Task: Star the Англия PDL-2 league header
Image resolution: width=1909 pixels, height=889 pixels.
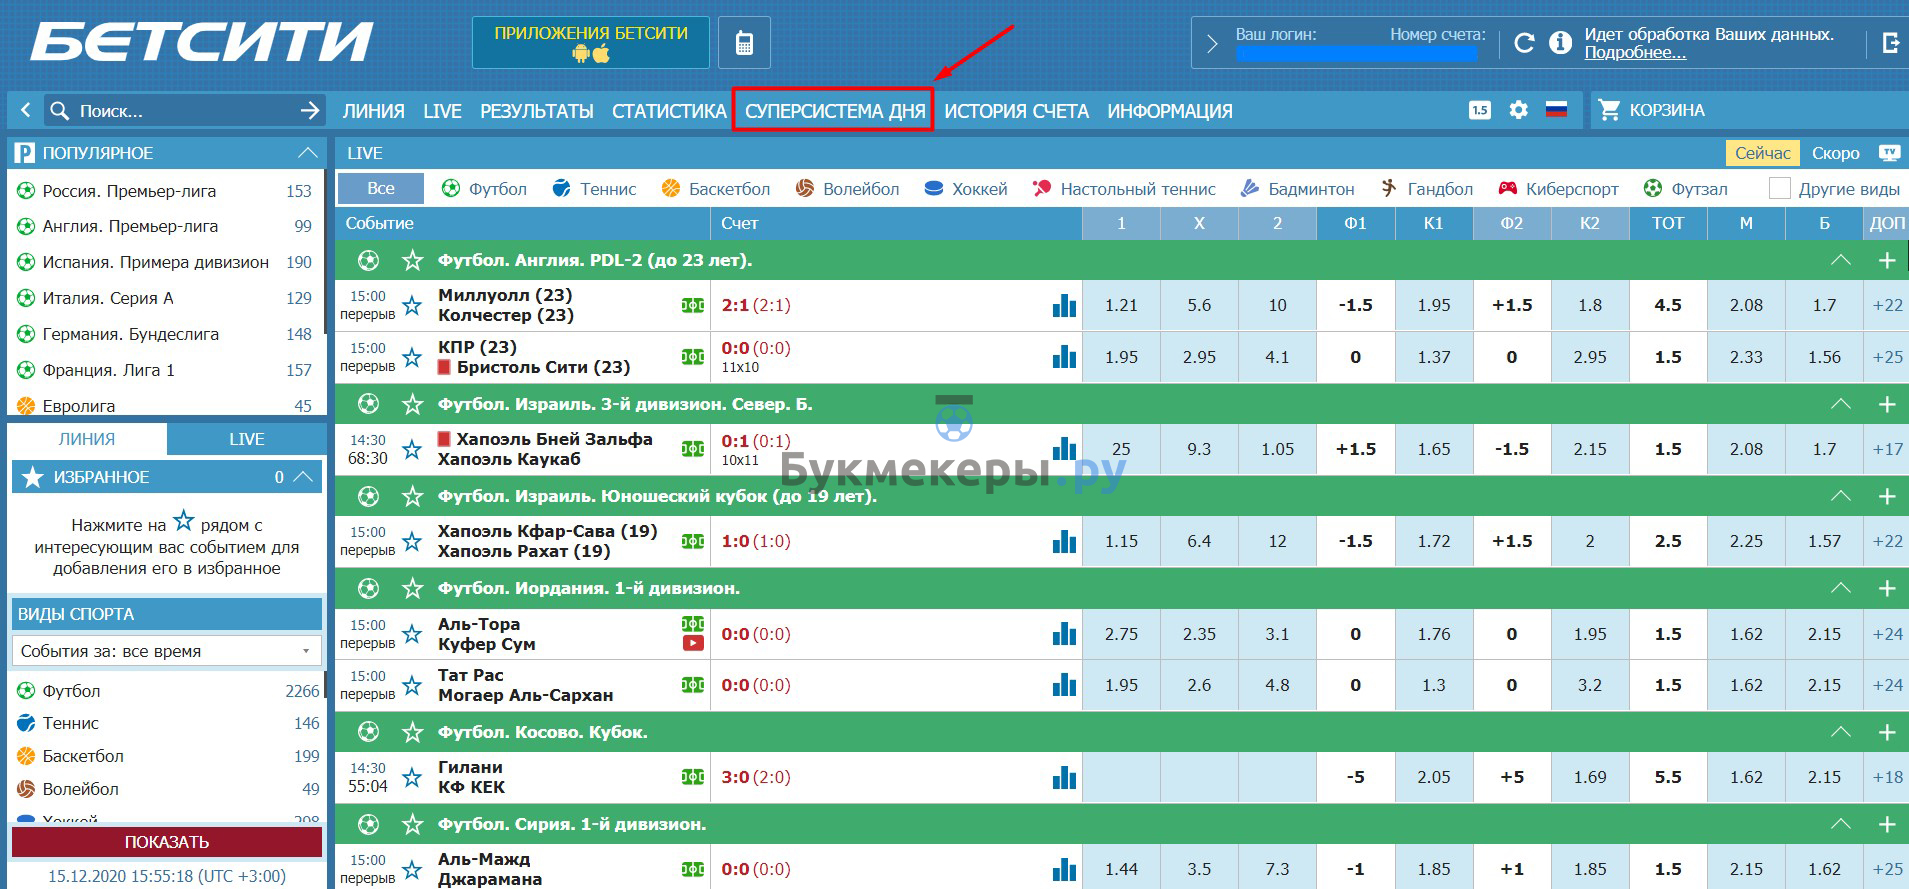Action: 412,260
